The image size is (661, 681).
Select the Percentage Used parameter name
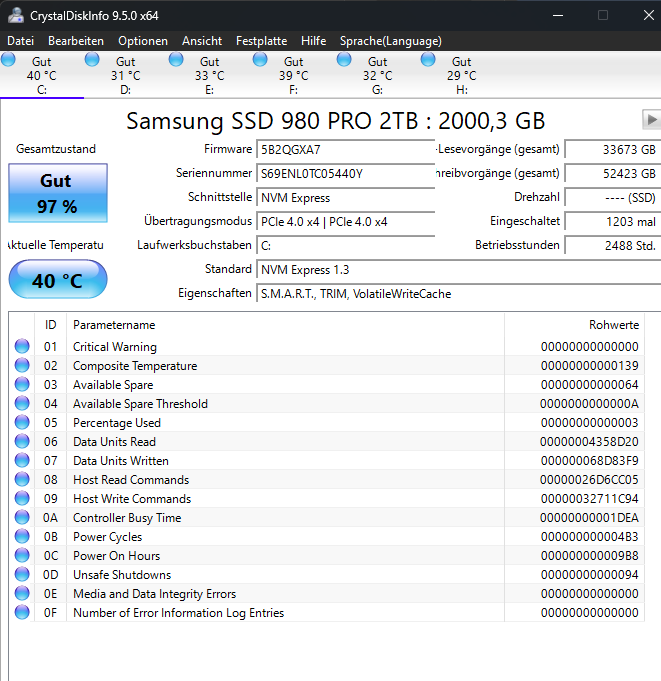pyautogui.click(x=117, y=423)
